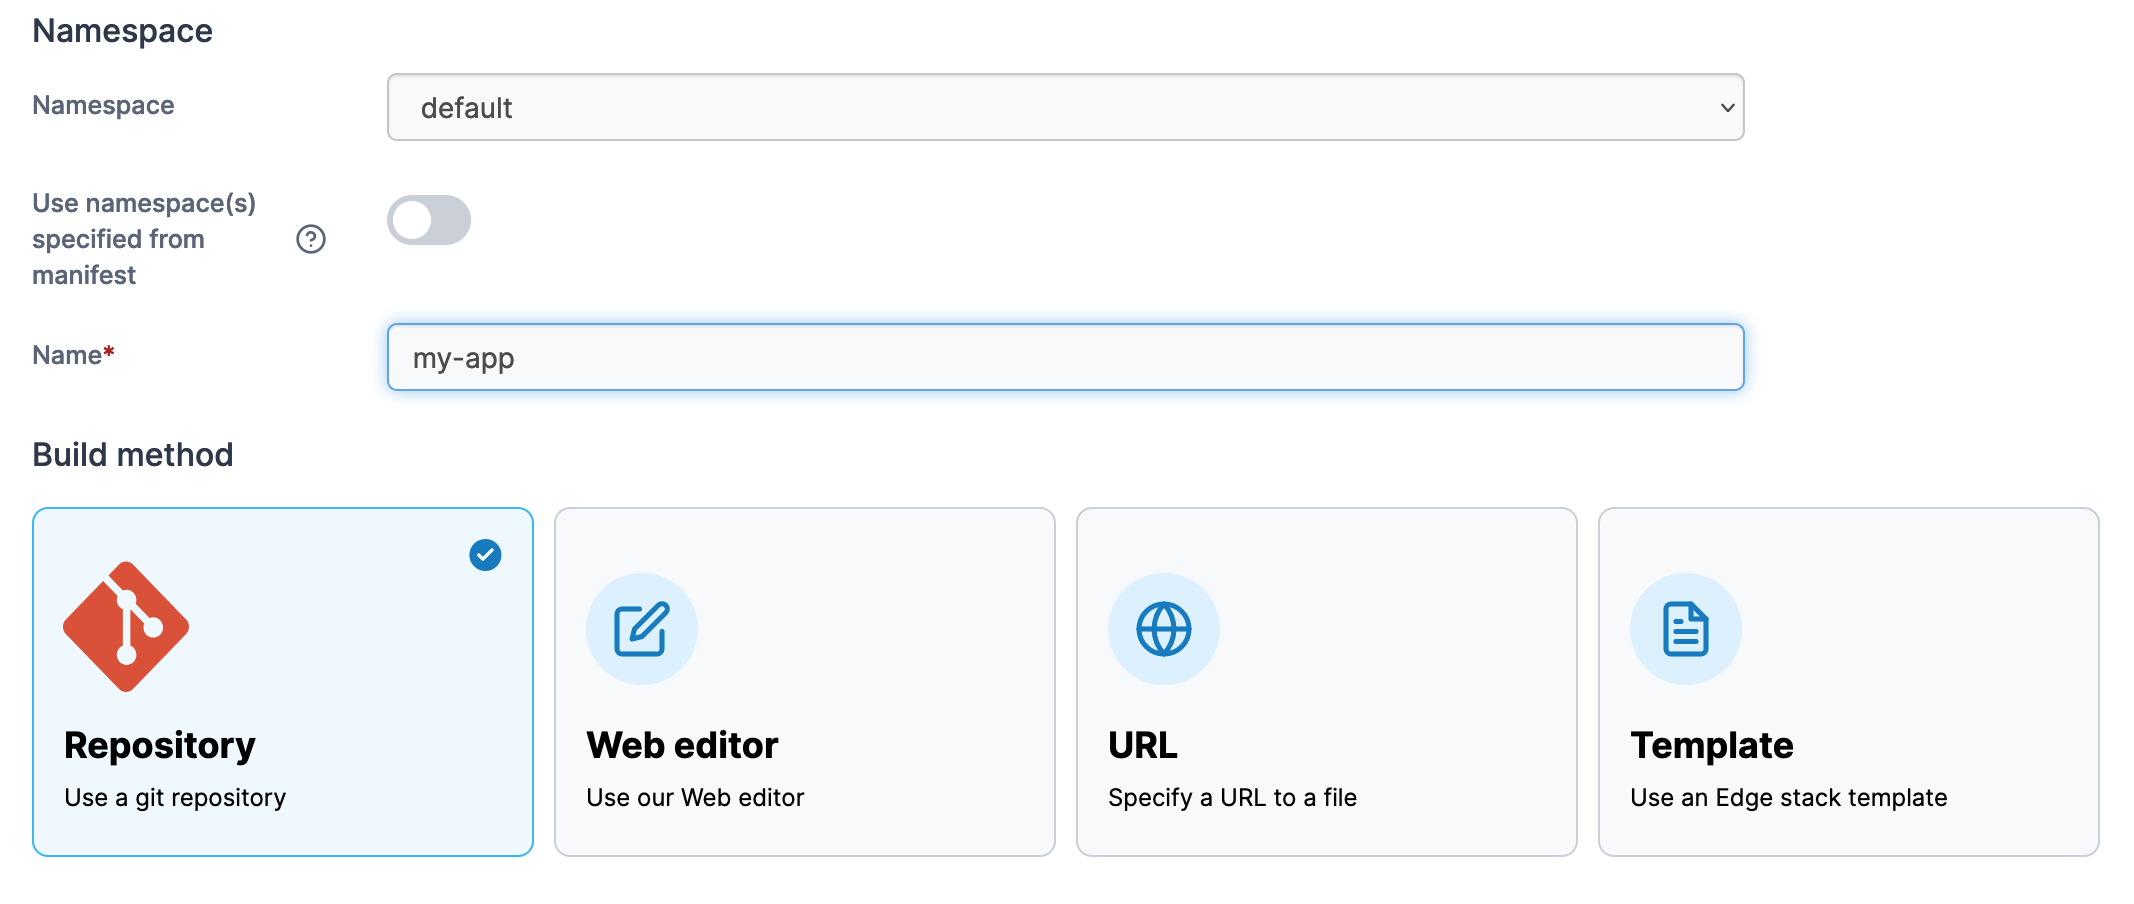Screen dimensions: 2134x904
Task: Click the "Use our Web editor" text
Action: (695, 798)
